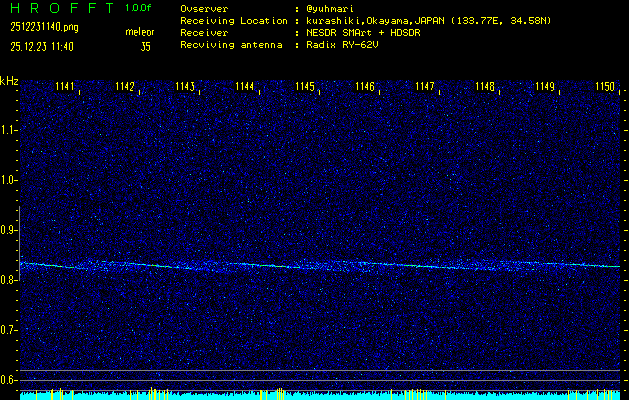
Task: Click the 1145 time marker
Action: pyautogui.click(x=305, y=87)
